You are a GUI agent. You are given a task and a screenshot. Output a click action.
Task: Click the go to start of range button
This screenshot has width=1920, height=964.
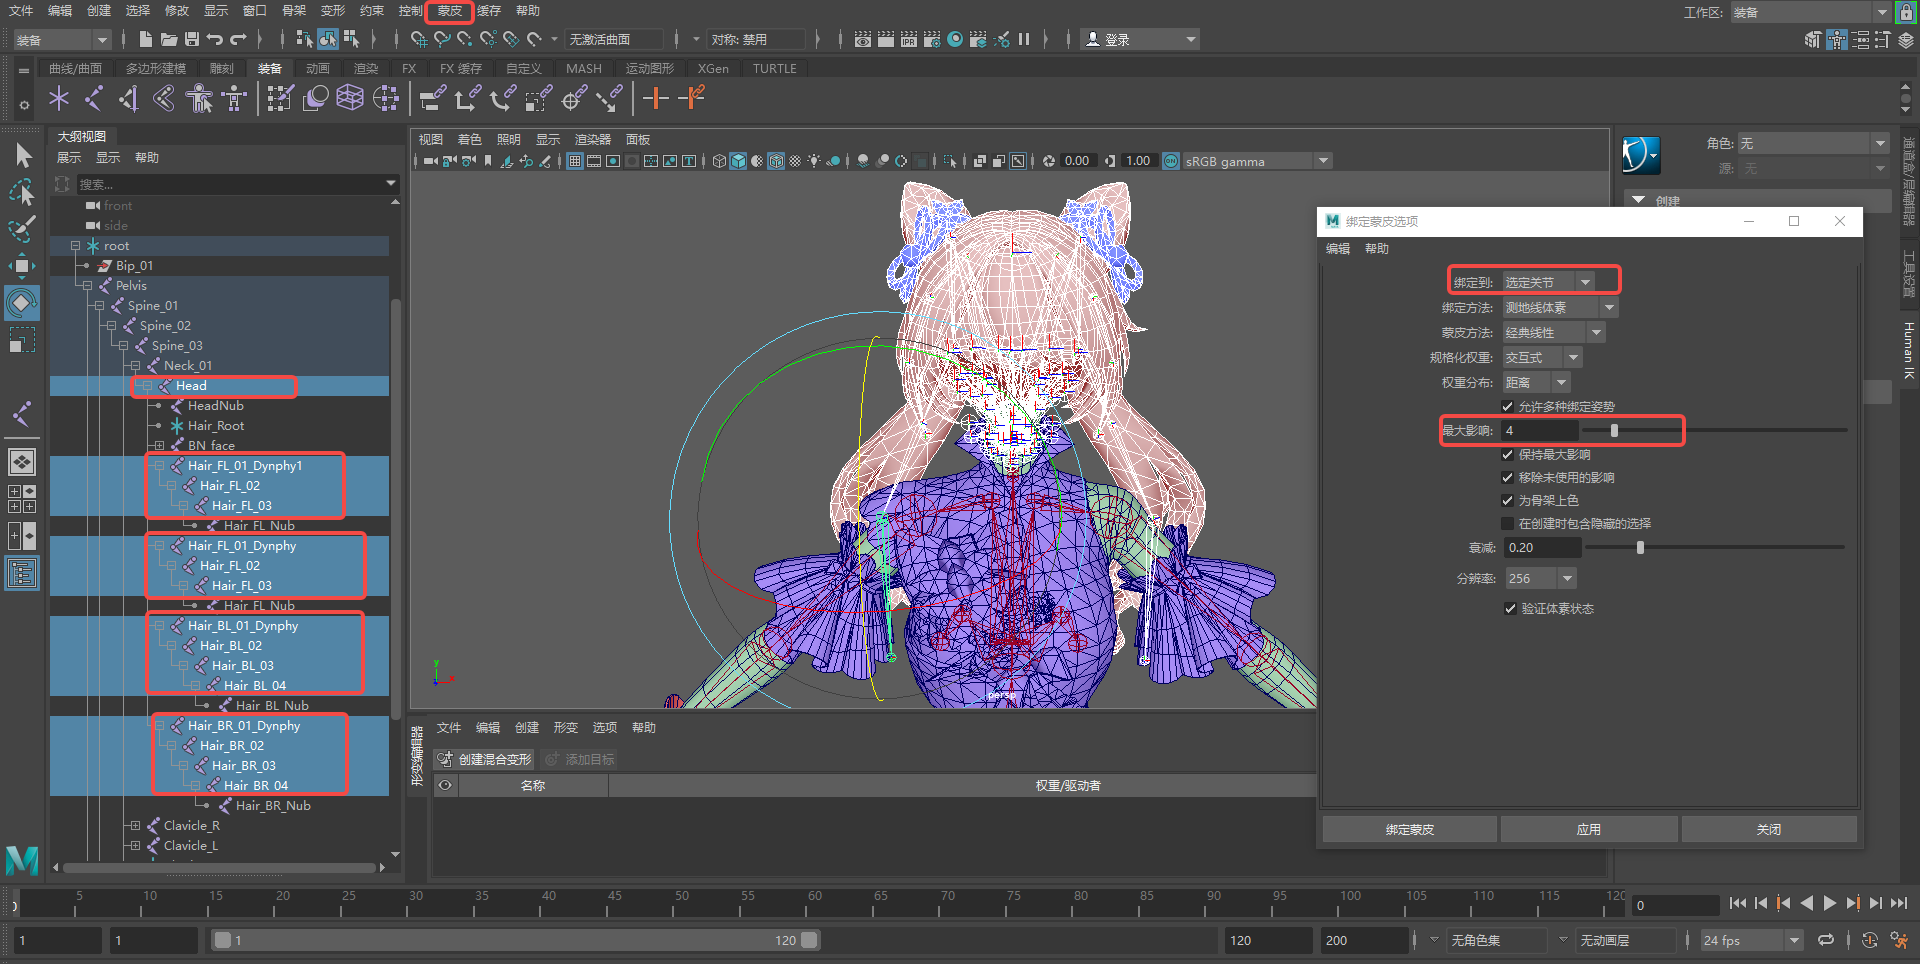point(1738,903)
